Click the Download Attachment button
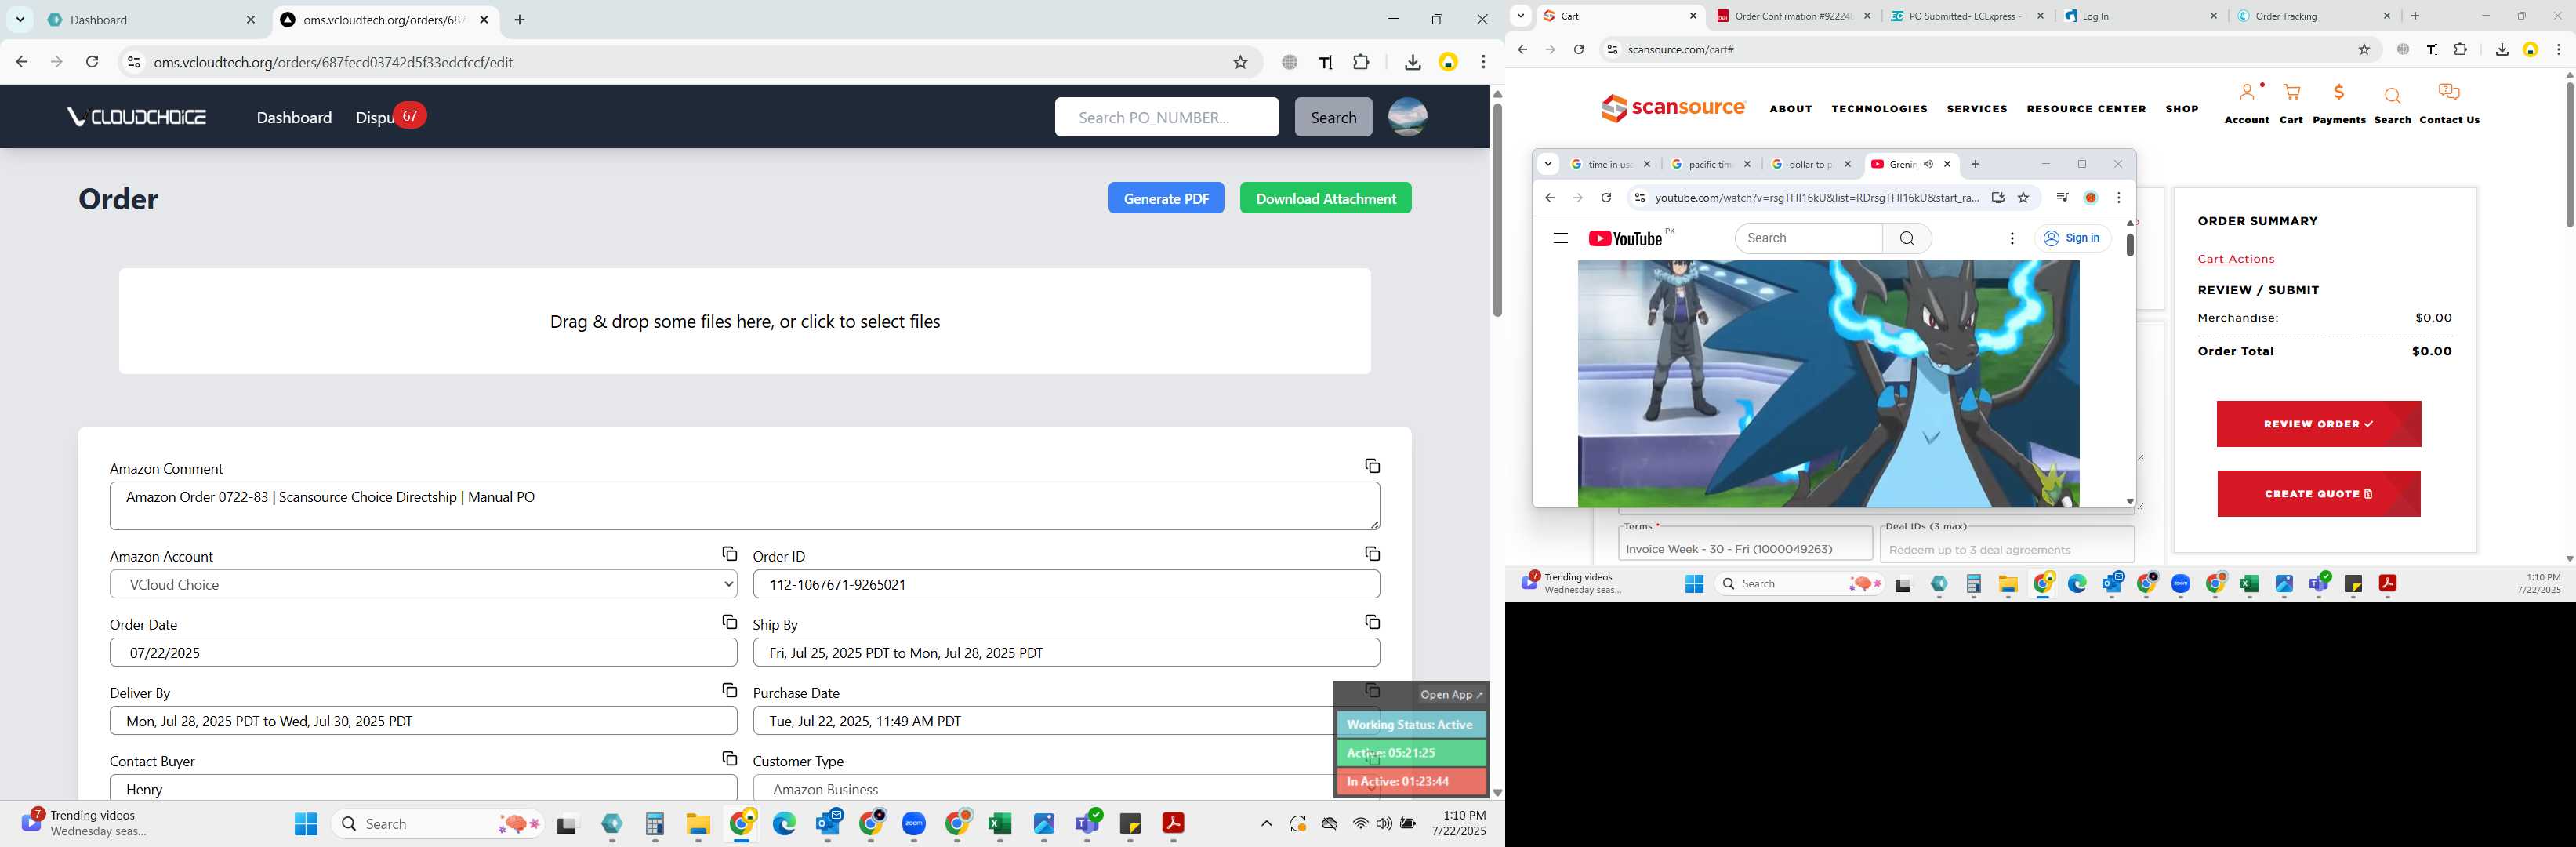This screenshot has width=2576, height=847. click(1325, 198)
